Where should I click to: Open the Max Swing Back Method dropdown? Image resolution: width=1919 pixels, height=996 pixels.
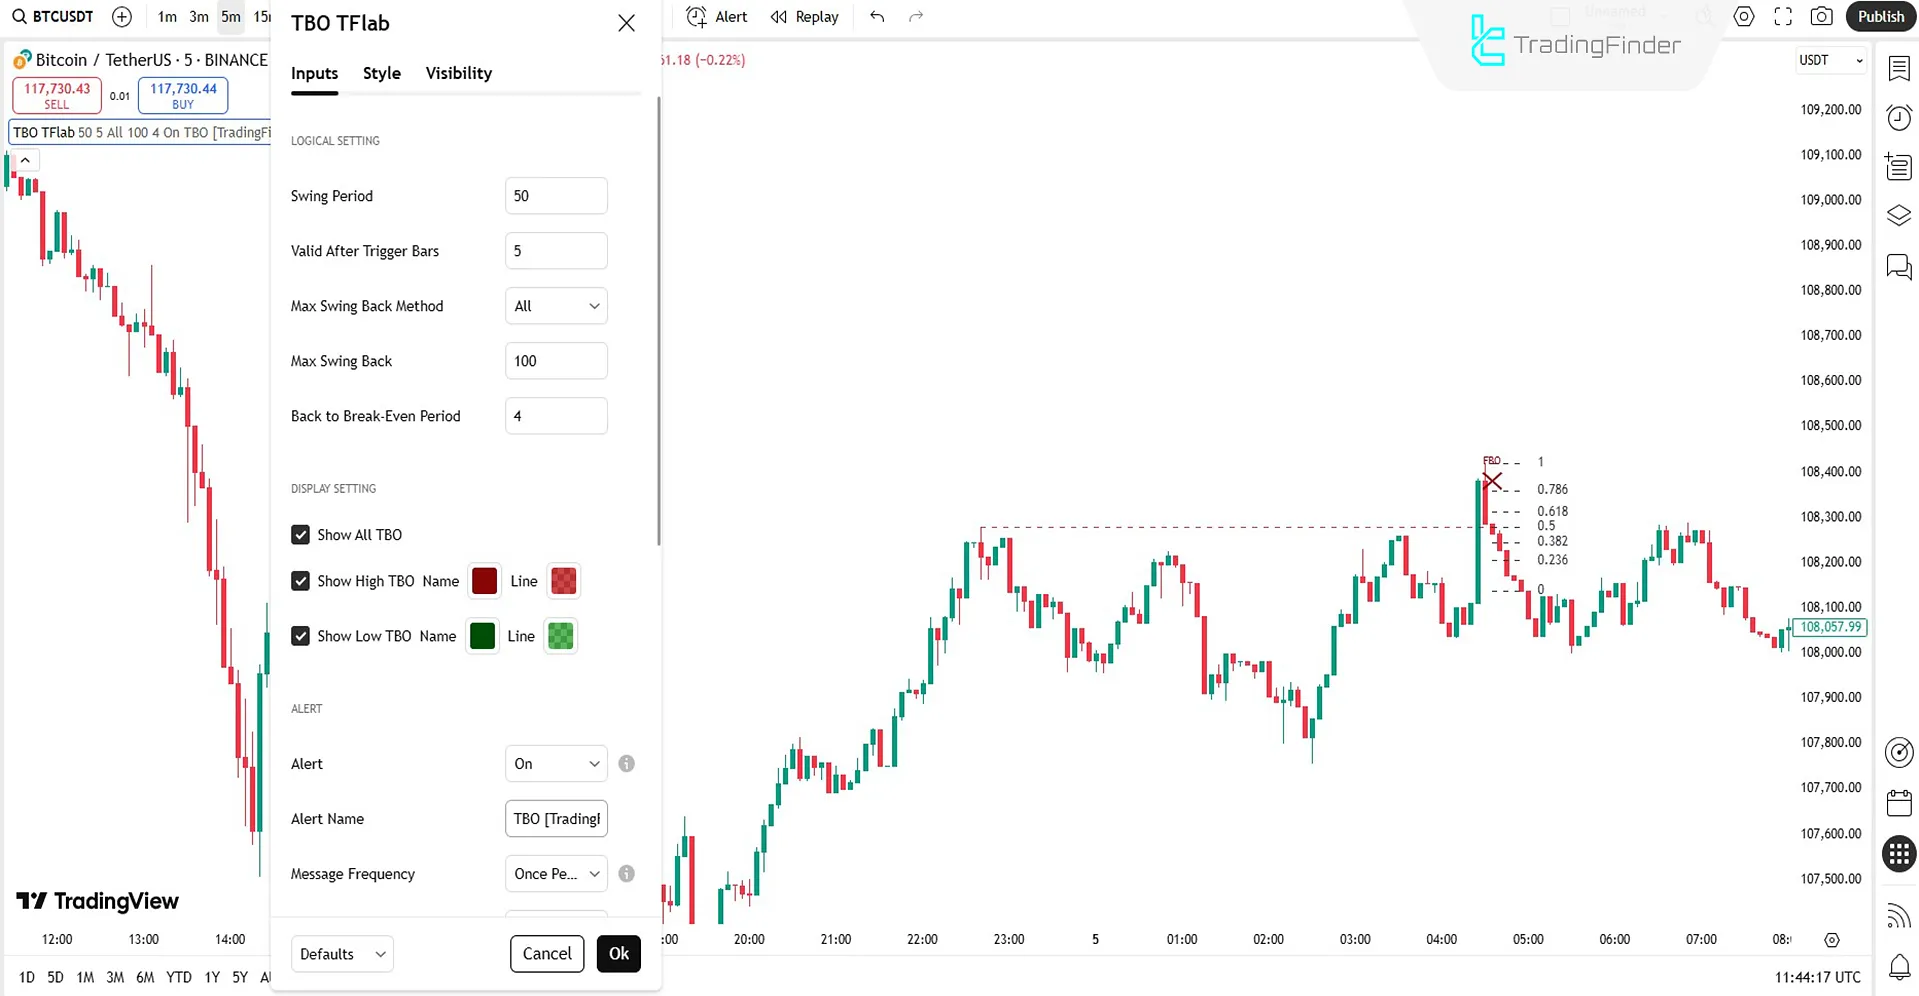click(555, 306)
